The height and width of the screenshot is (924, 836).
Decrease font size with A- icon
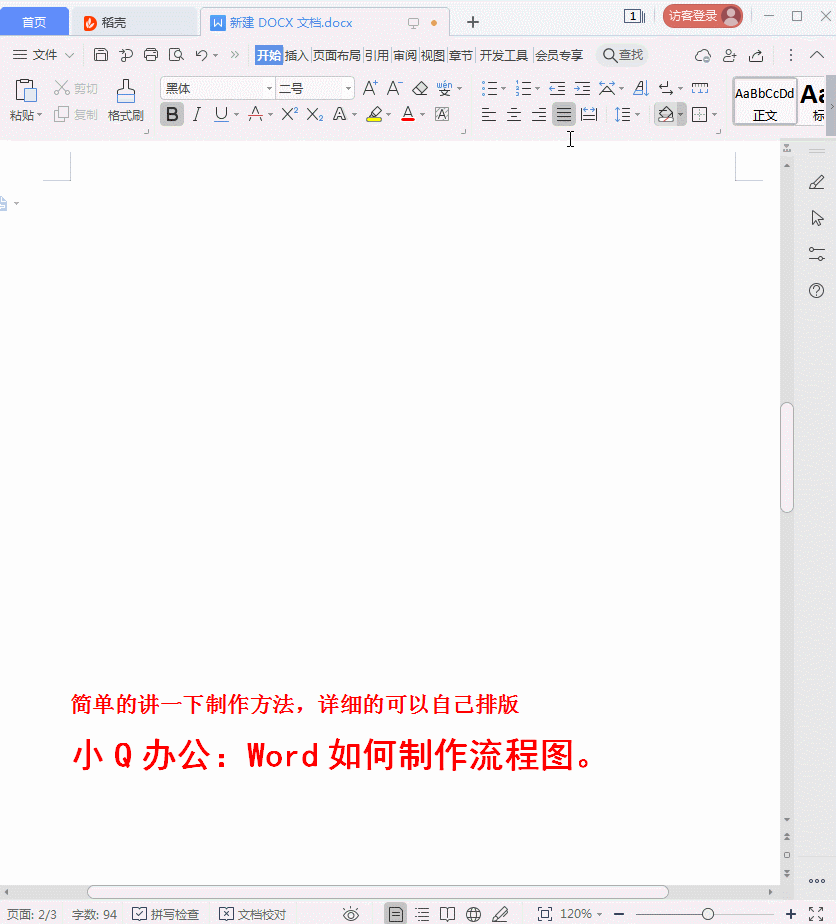click(x=395, y=88)
